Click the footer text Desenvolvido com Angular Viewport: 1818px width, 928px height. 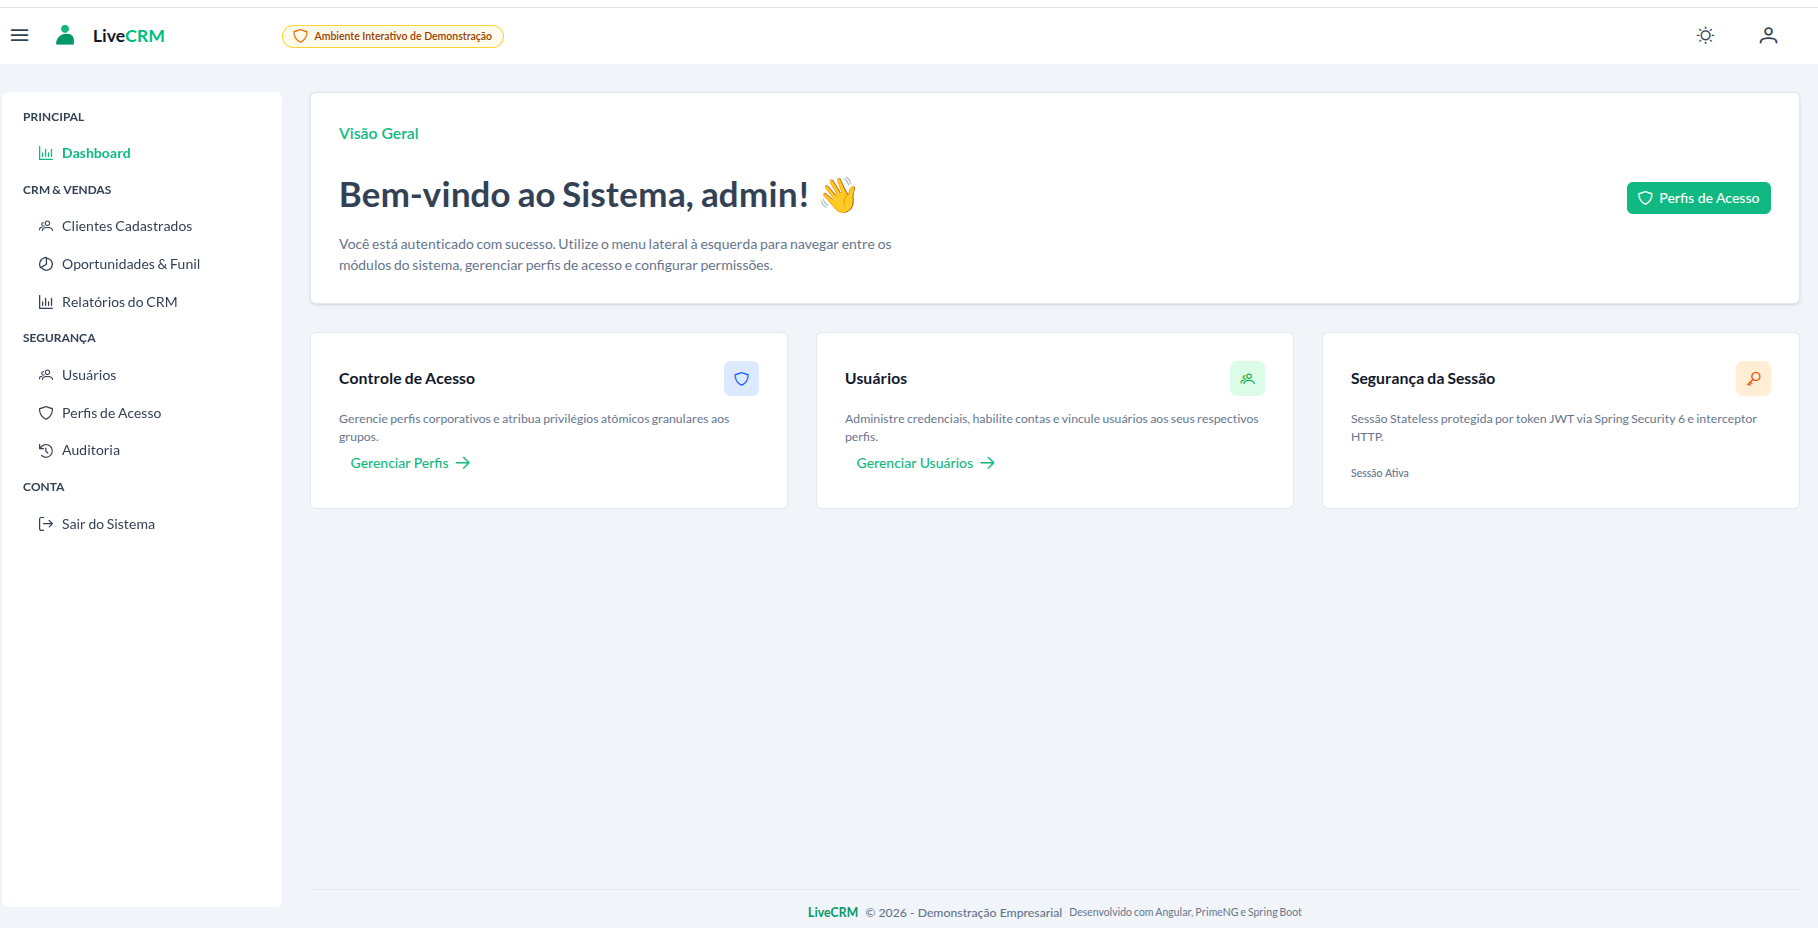(1185, 912)
